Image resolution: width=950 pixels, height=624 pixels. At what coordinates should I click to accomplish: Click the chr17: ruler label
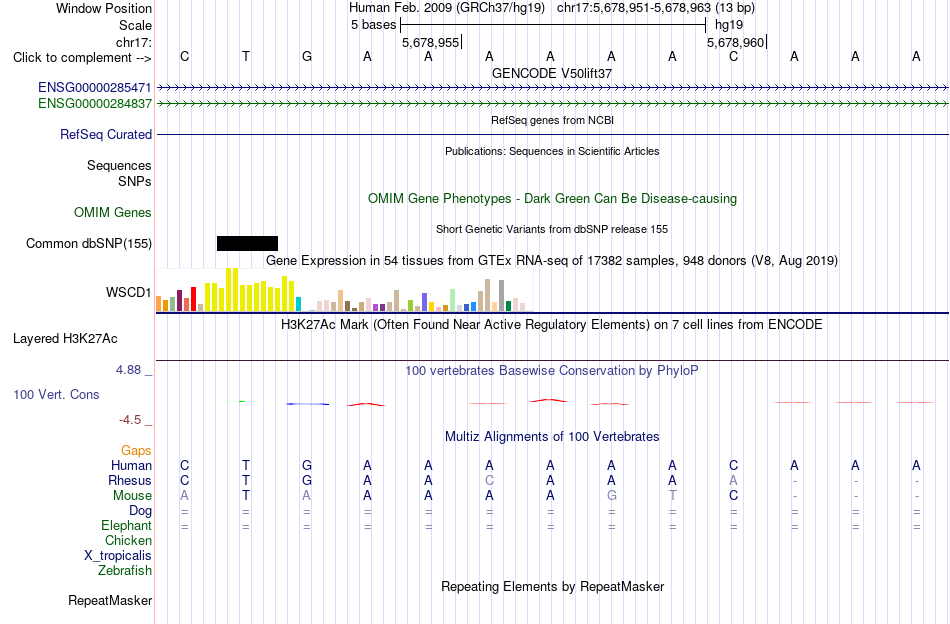tap(133, 42)
